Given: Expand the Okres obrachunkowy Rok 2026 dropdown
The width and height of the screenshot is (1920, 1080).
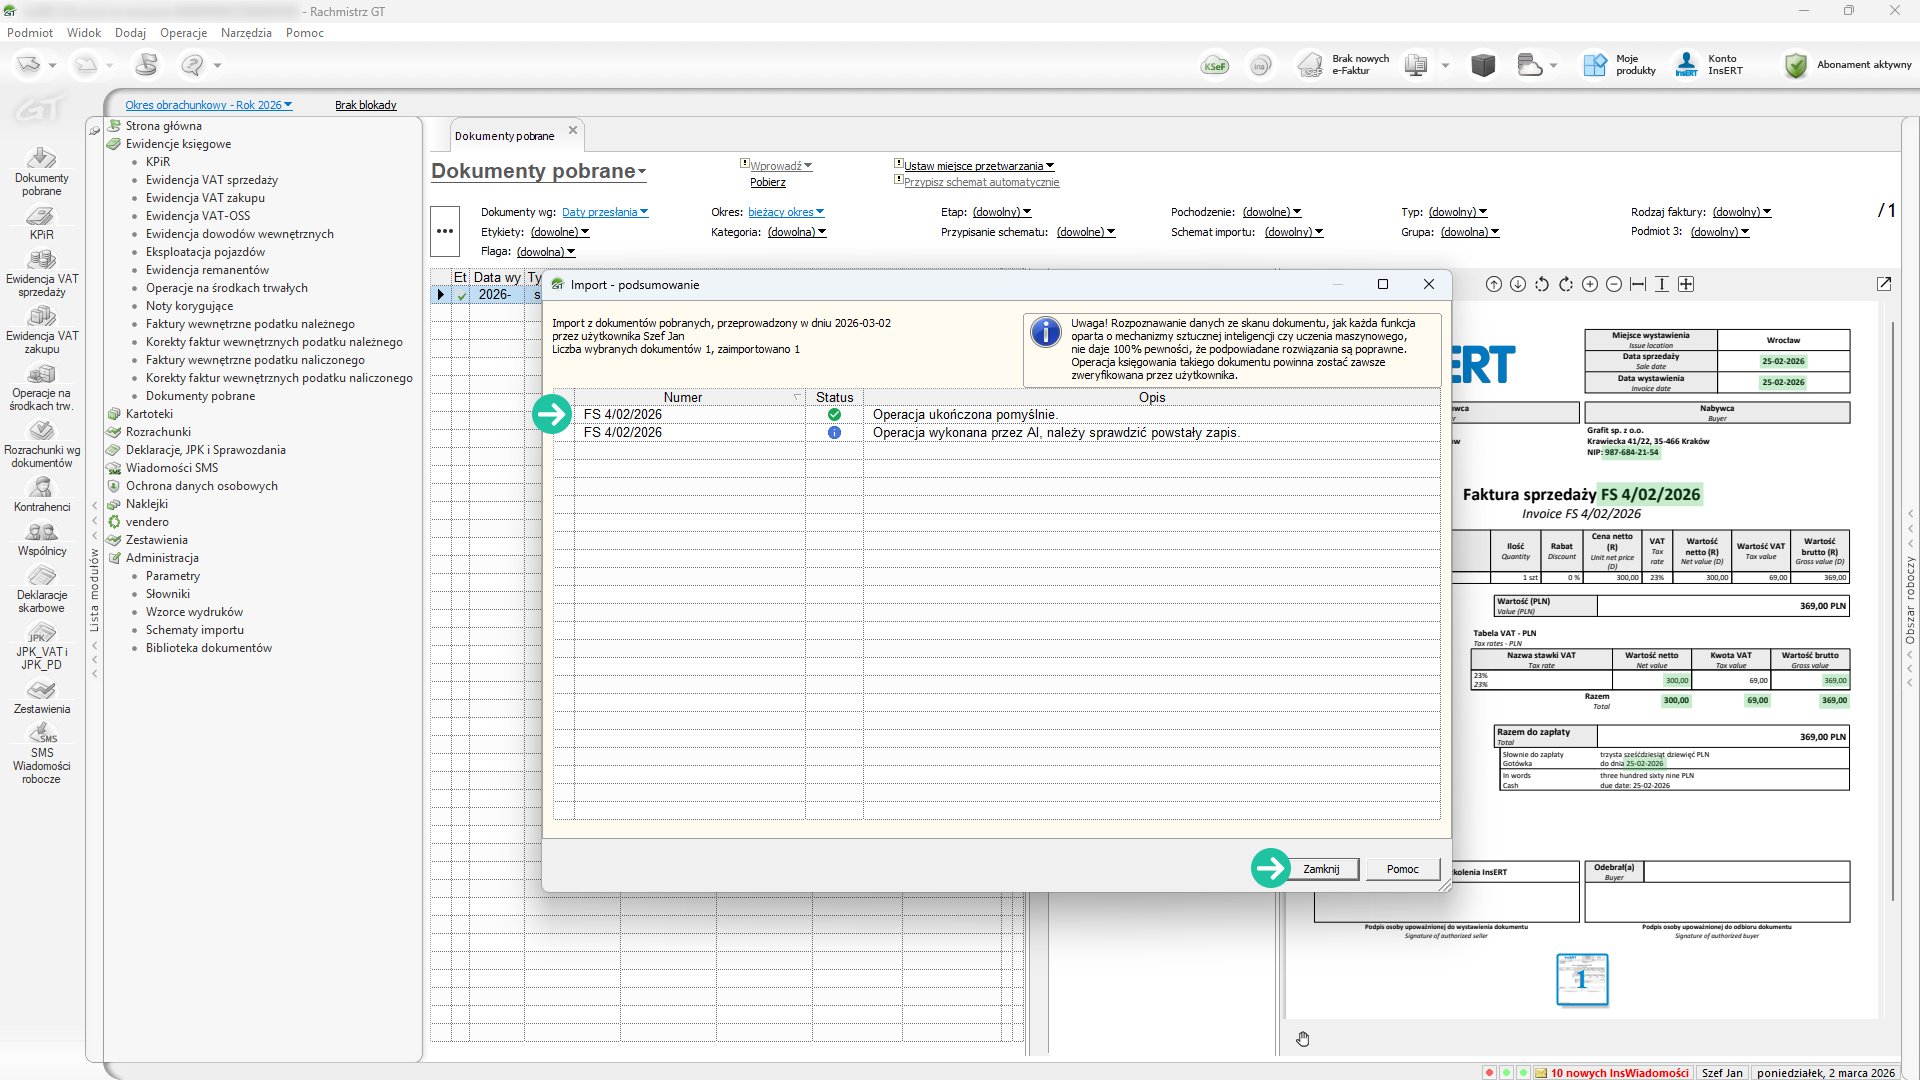Looking at the screenshot, I should (x=209, y=105).
